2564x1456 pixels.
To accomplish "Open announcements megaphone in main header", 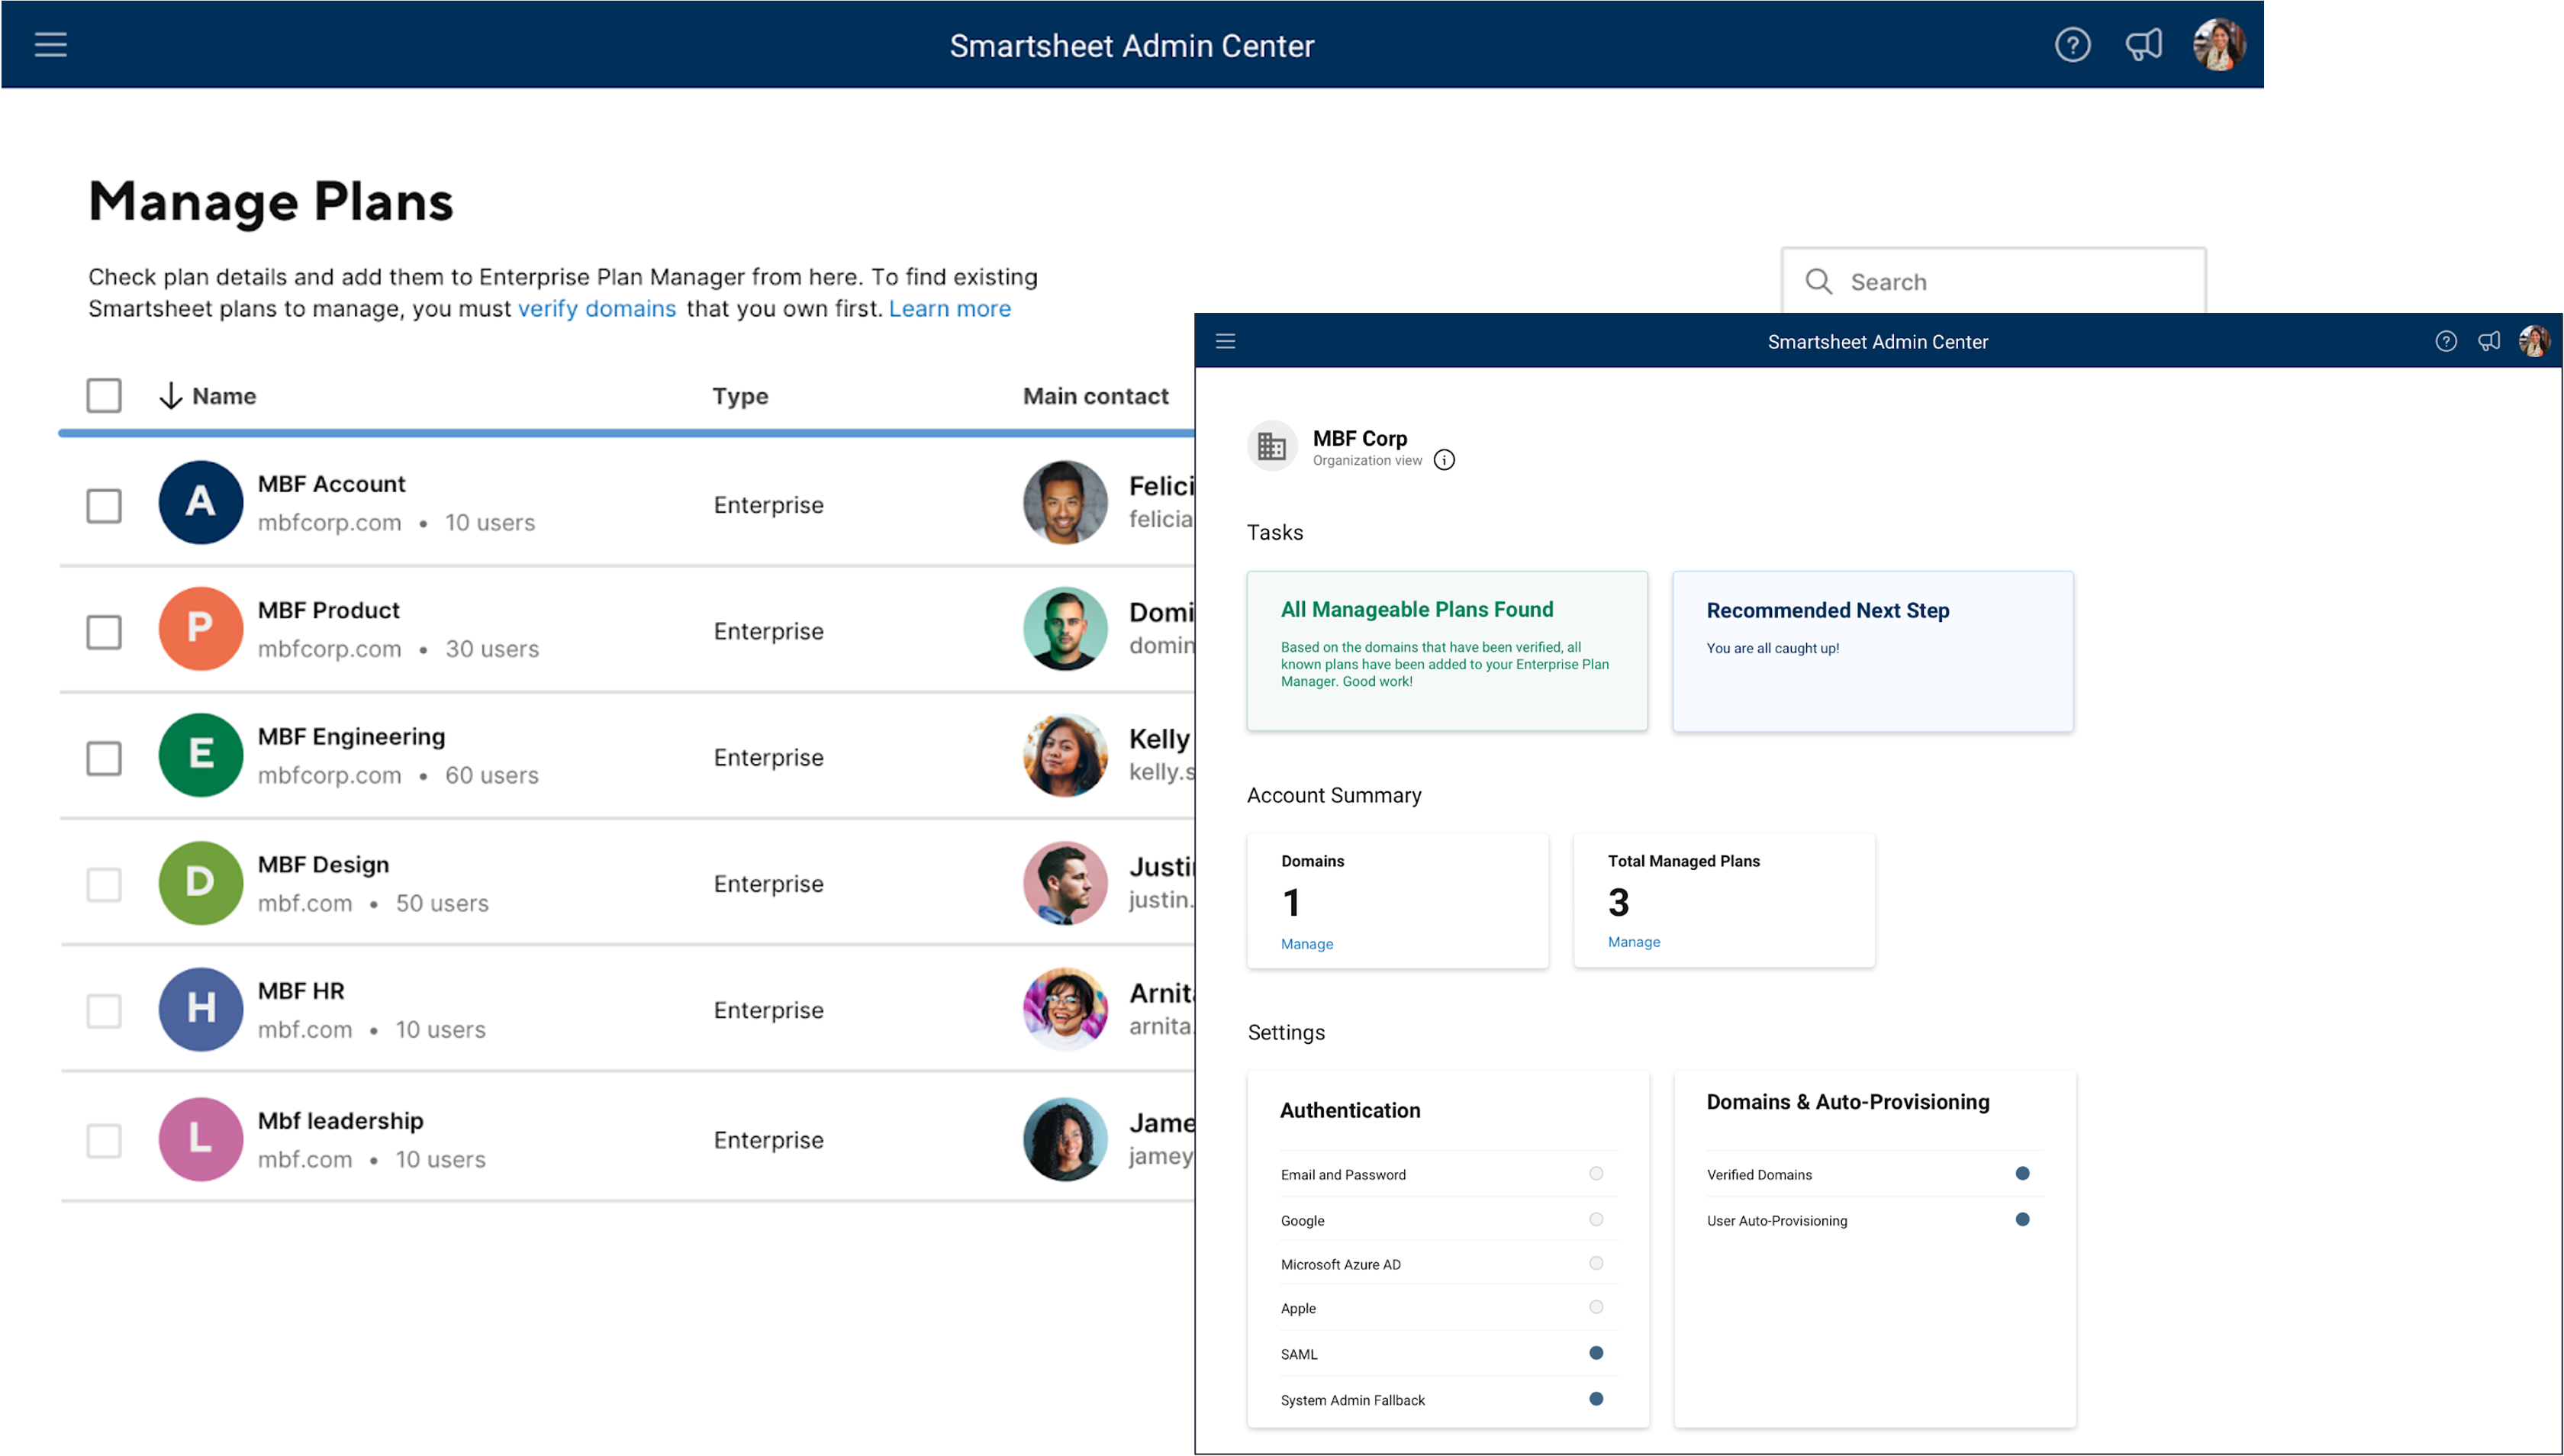I will tap(2143, 45).
